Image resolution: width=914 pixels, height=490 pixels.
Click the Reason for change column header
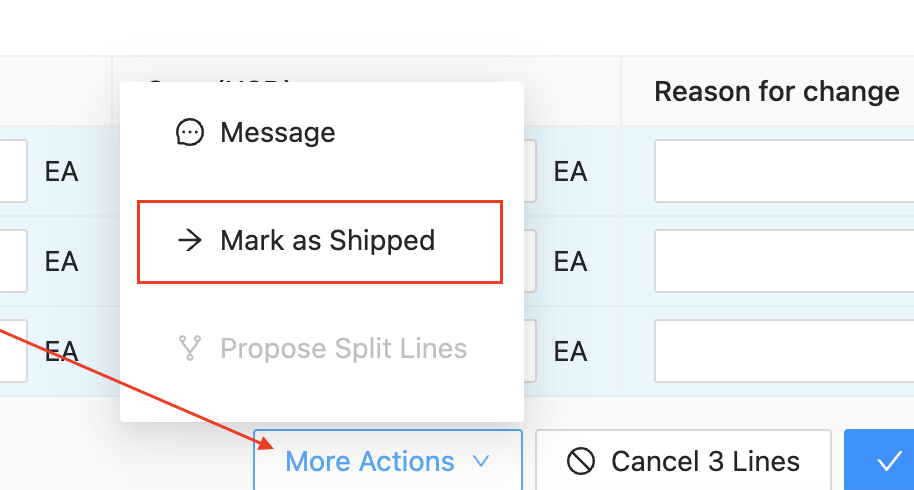[776, 91]
